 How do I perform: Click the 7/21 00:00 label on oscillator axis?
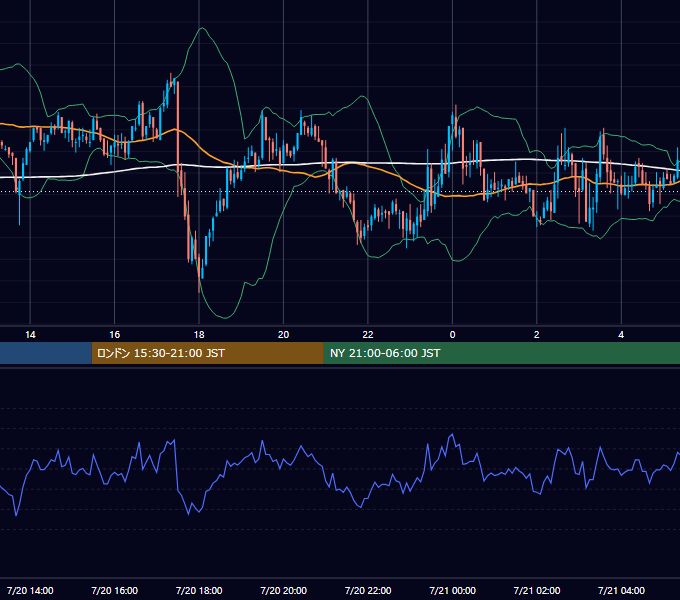pos(452,590)
